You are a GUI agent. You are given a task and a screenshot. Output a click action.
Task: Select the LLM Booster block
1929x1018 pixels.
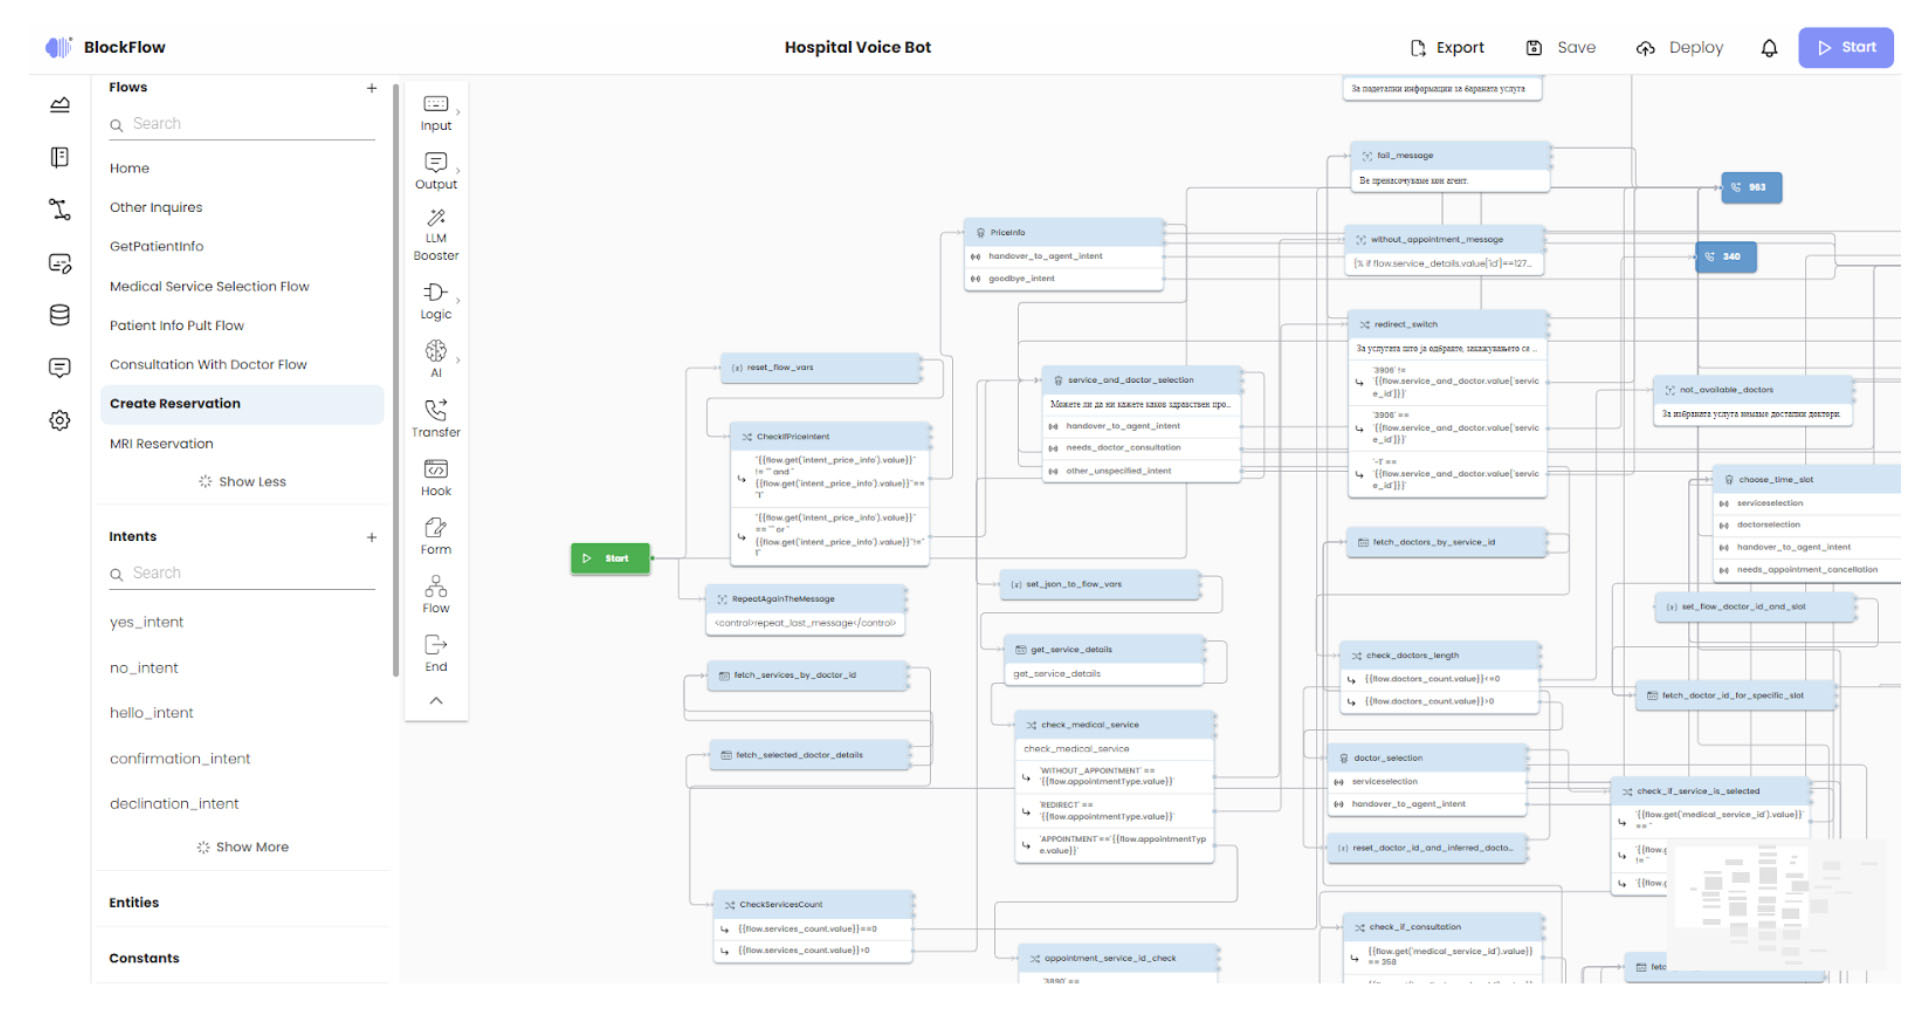pos(435,234)
